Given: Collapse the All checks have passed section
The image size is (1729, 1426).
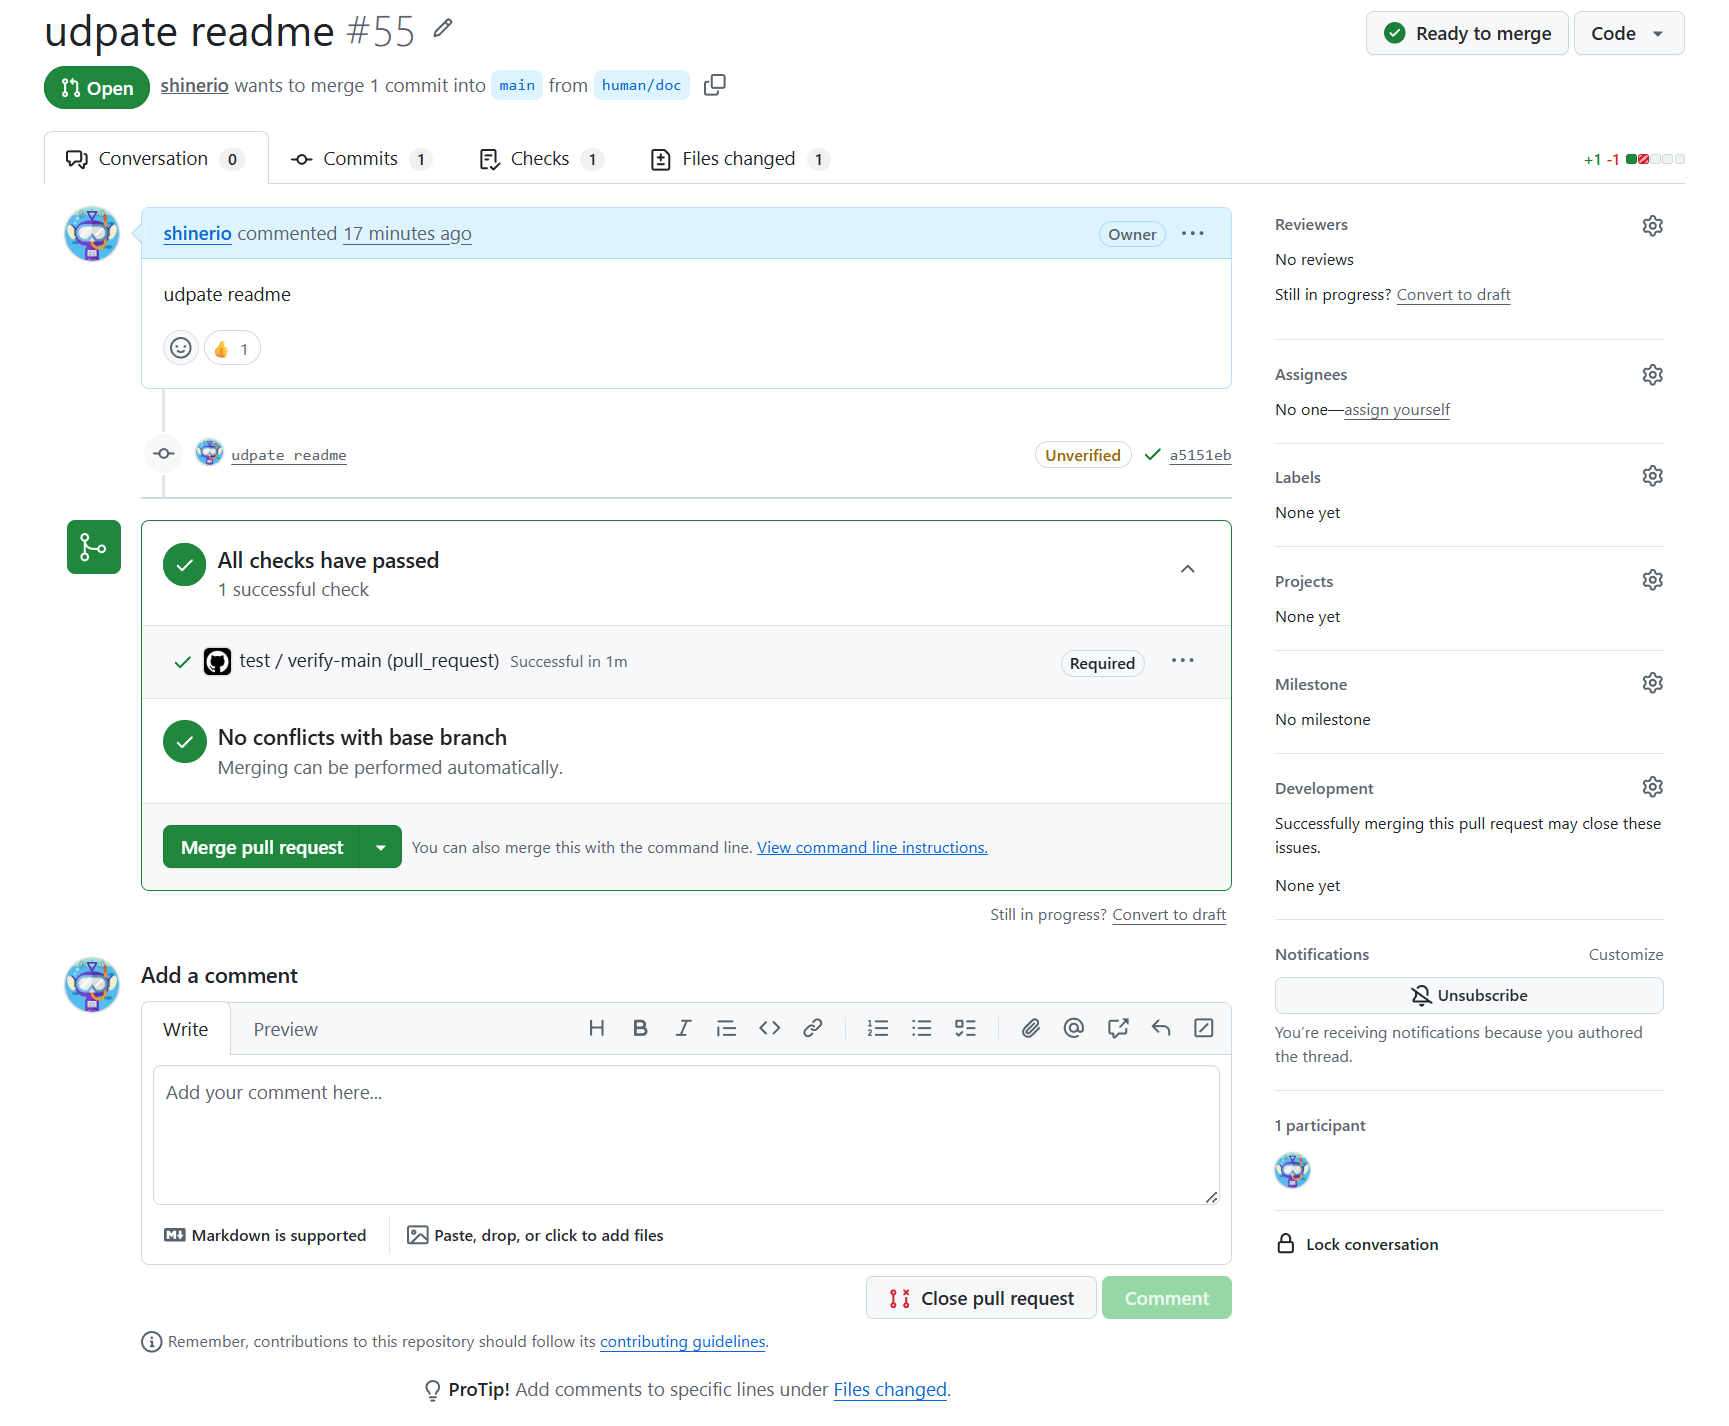Looking at the screenshot, I should click(1187, 569).
